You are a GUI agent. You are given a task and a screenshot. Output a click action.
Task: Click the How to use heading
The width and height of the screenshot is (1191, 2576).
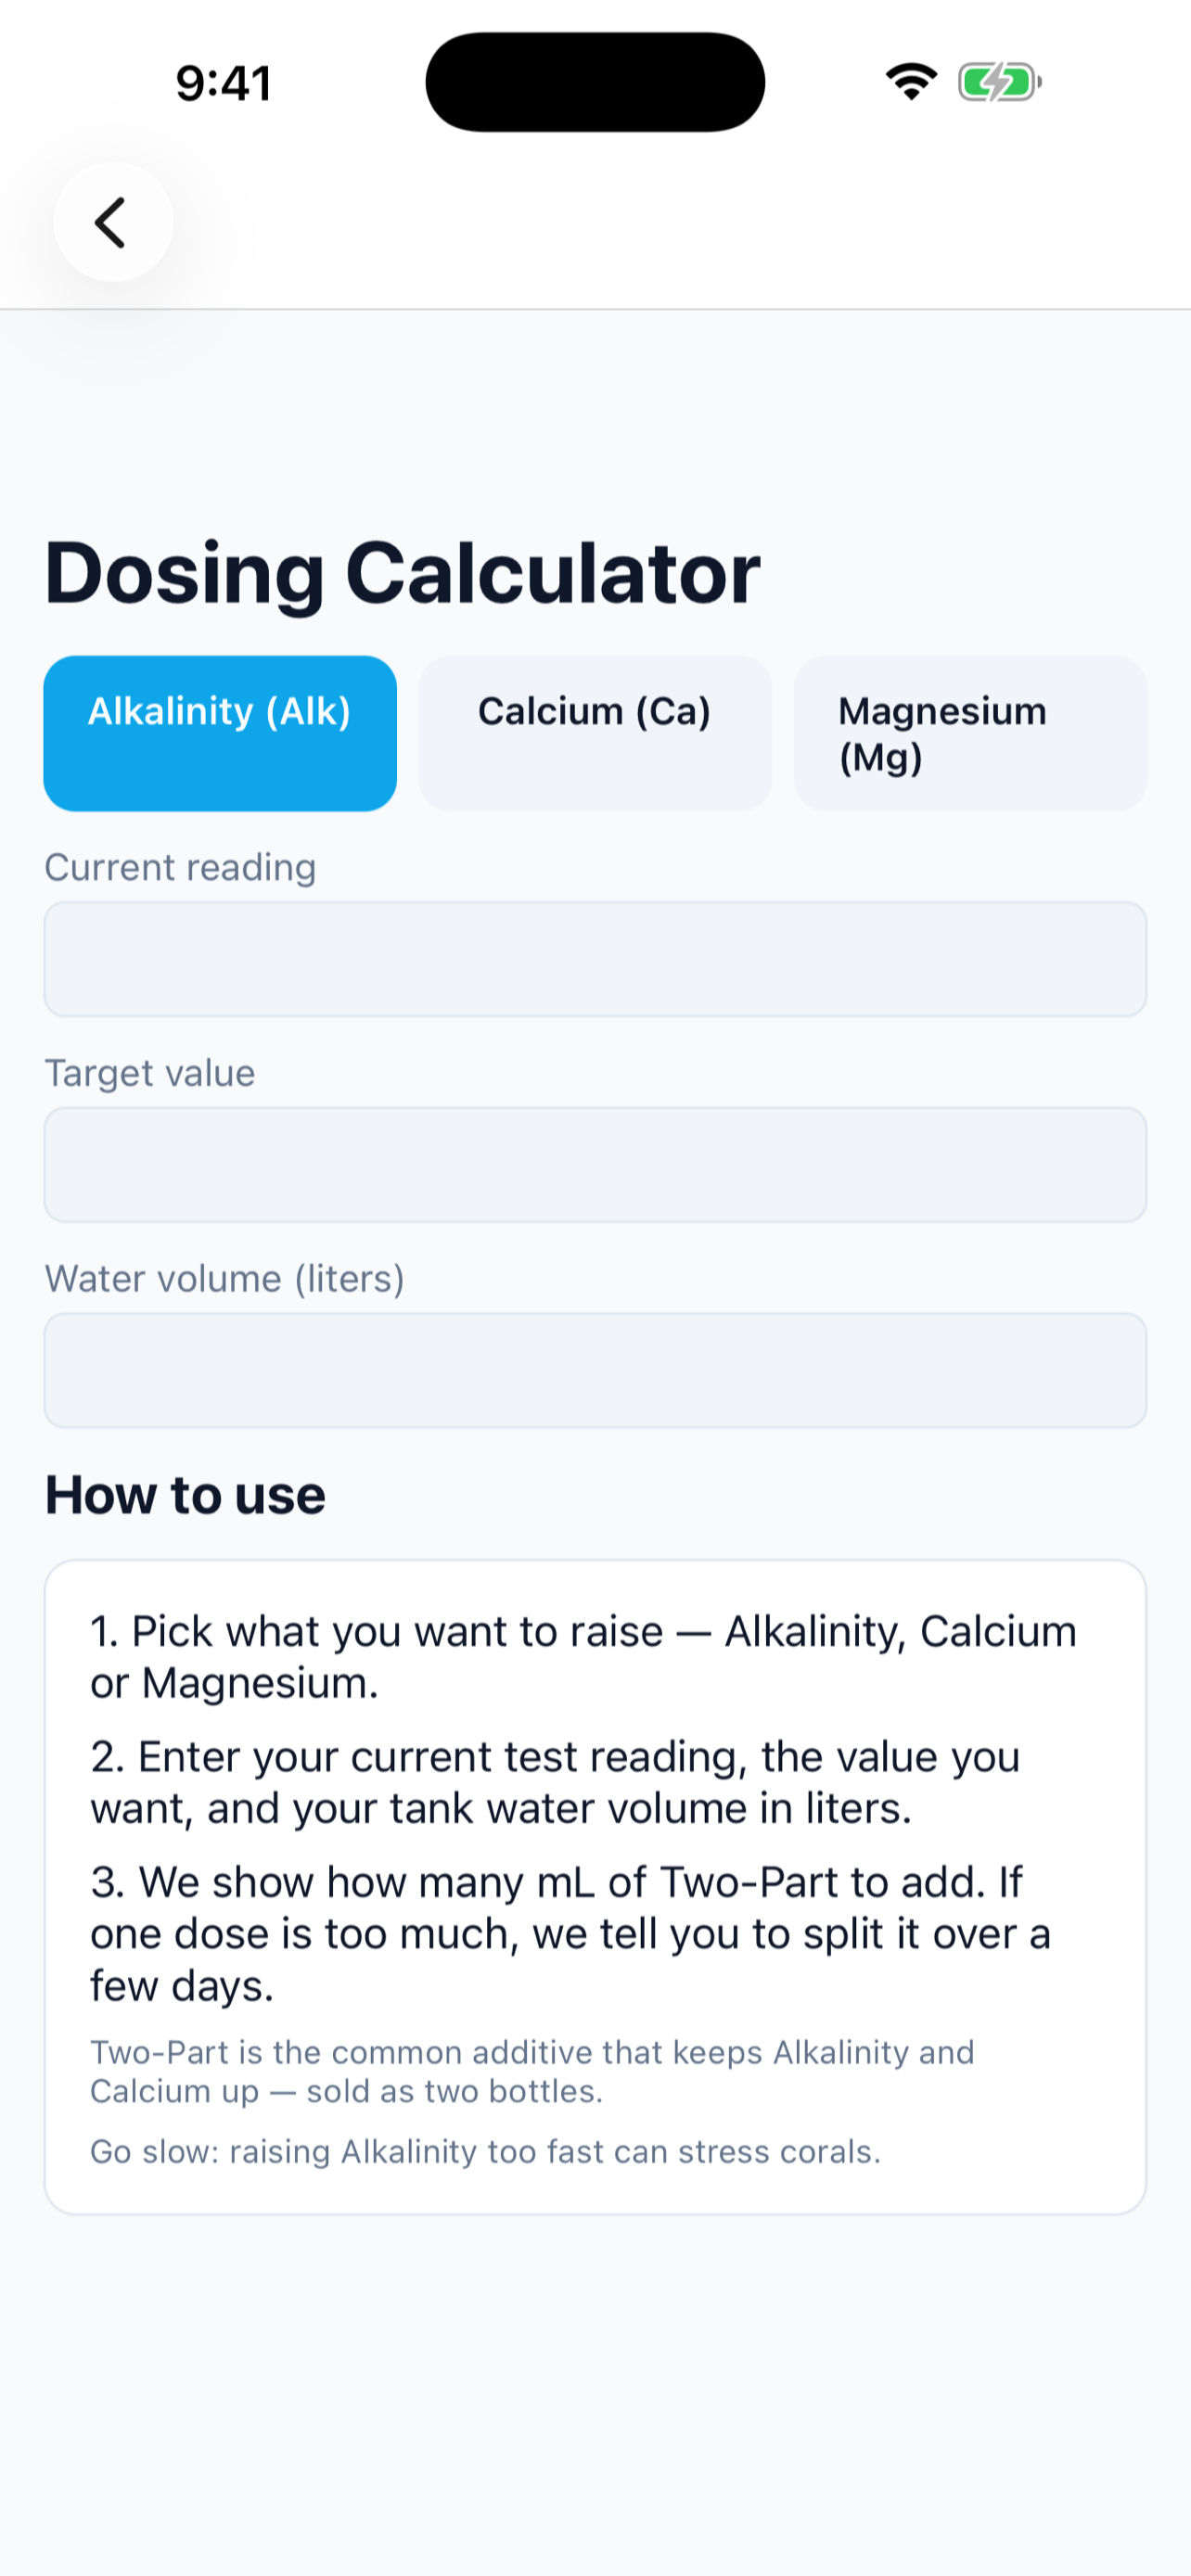tap(185, 1495)
